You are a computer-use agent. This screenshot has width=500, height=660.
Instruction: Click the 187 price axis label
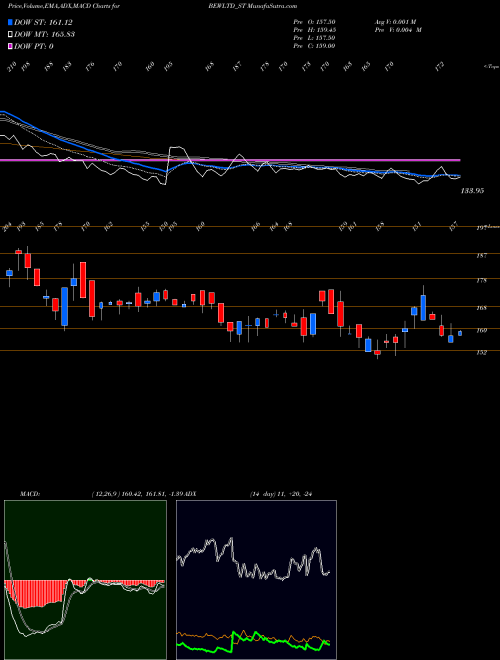(482, 255)
